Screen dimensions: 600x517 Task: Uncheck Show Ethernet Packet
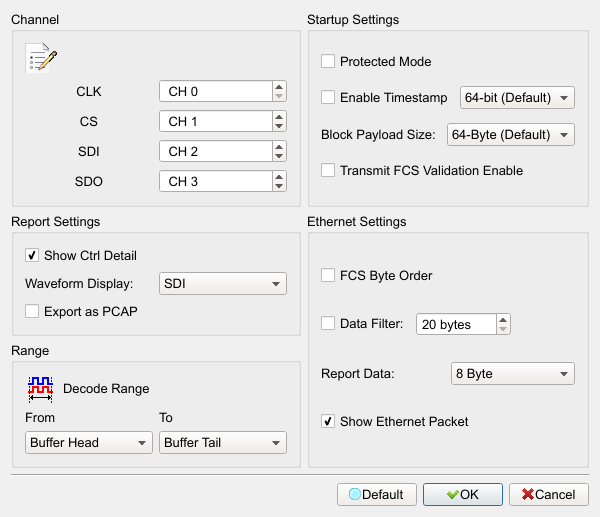click(x=328, y=421)
